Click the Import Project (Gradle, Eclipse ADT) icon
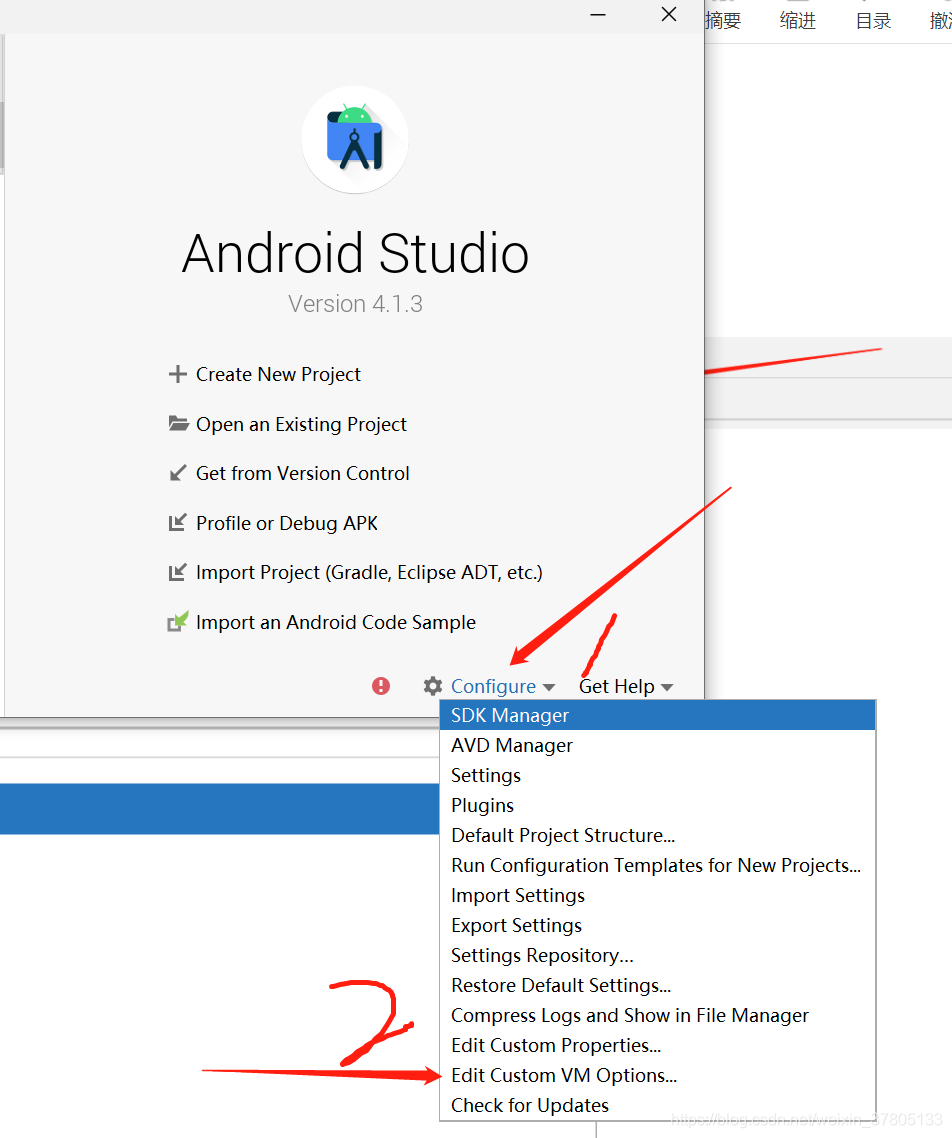 coord(176,572)
